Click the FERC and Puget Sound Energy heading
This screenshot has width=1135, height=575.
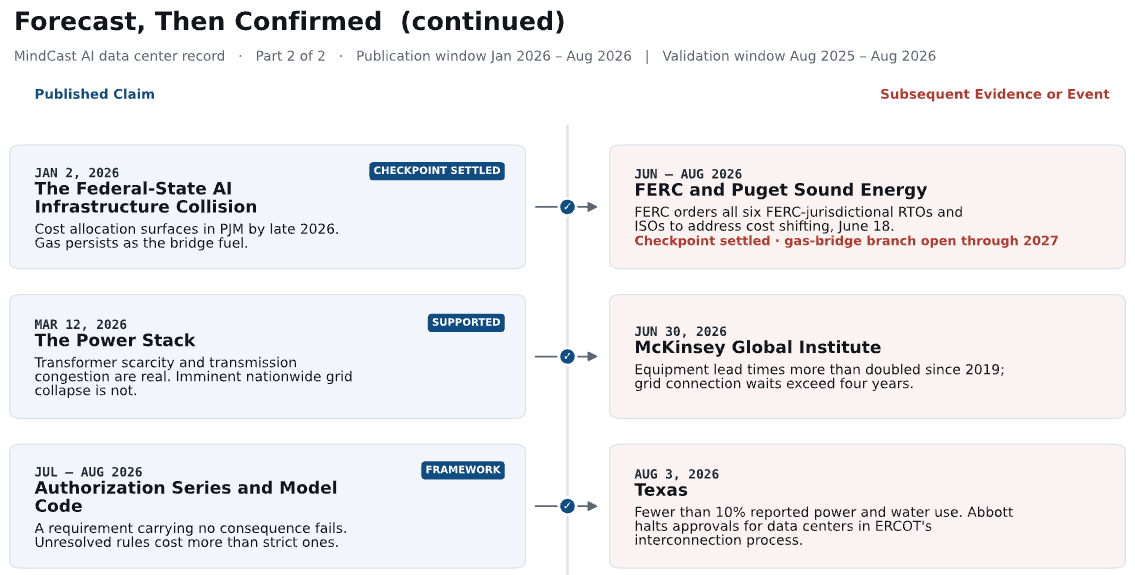(780, 190)
